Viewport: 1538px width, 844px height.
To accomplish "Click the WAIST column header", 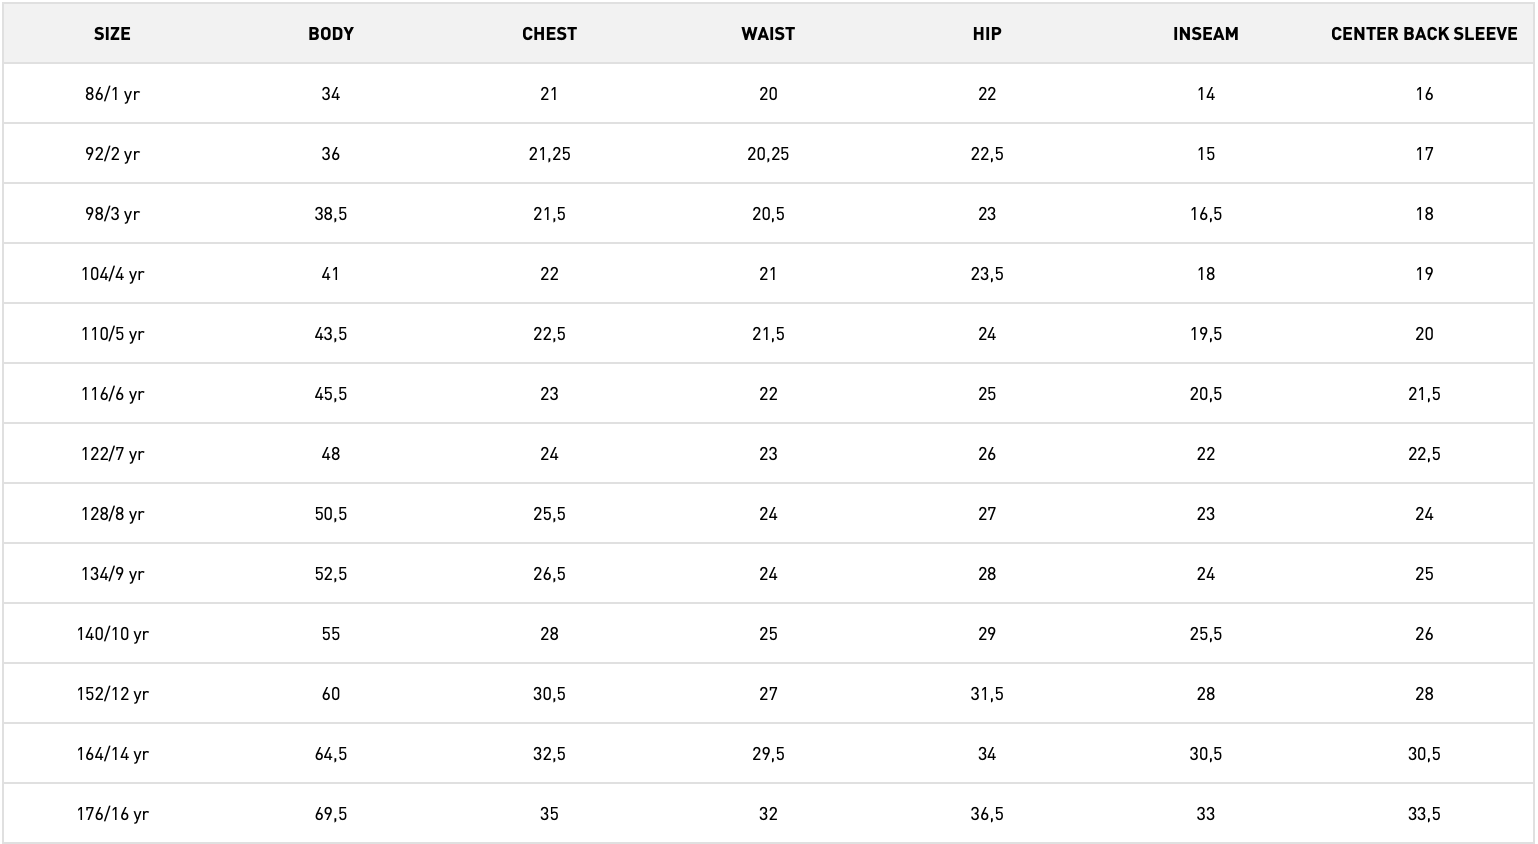I will pyautogui.click(x=768, y=34).
